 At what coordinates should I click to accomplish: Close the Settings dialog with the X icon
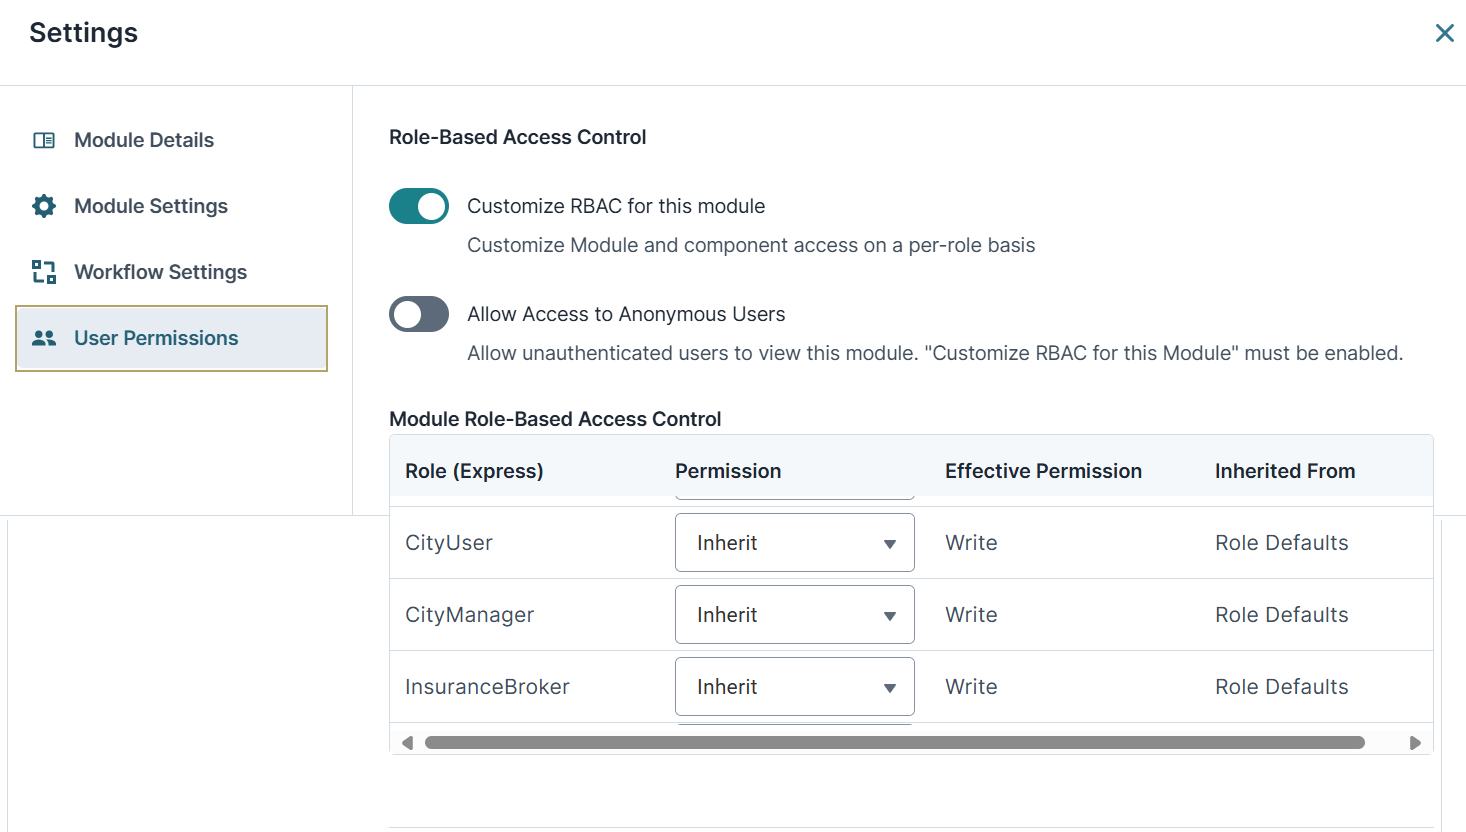pyautogui.click(x=1444, y=33)
